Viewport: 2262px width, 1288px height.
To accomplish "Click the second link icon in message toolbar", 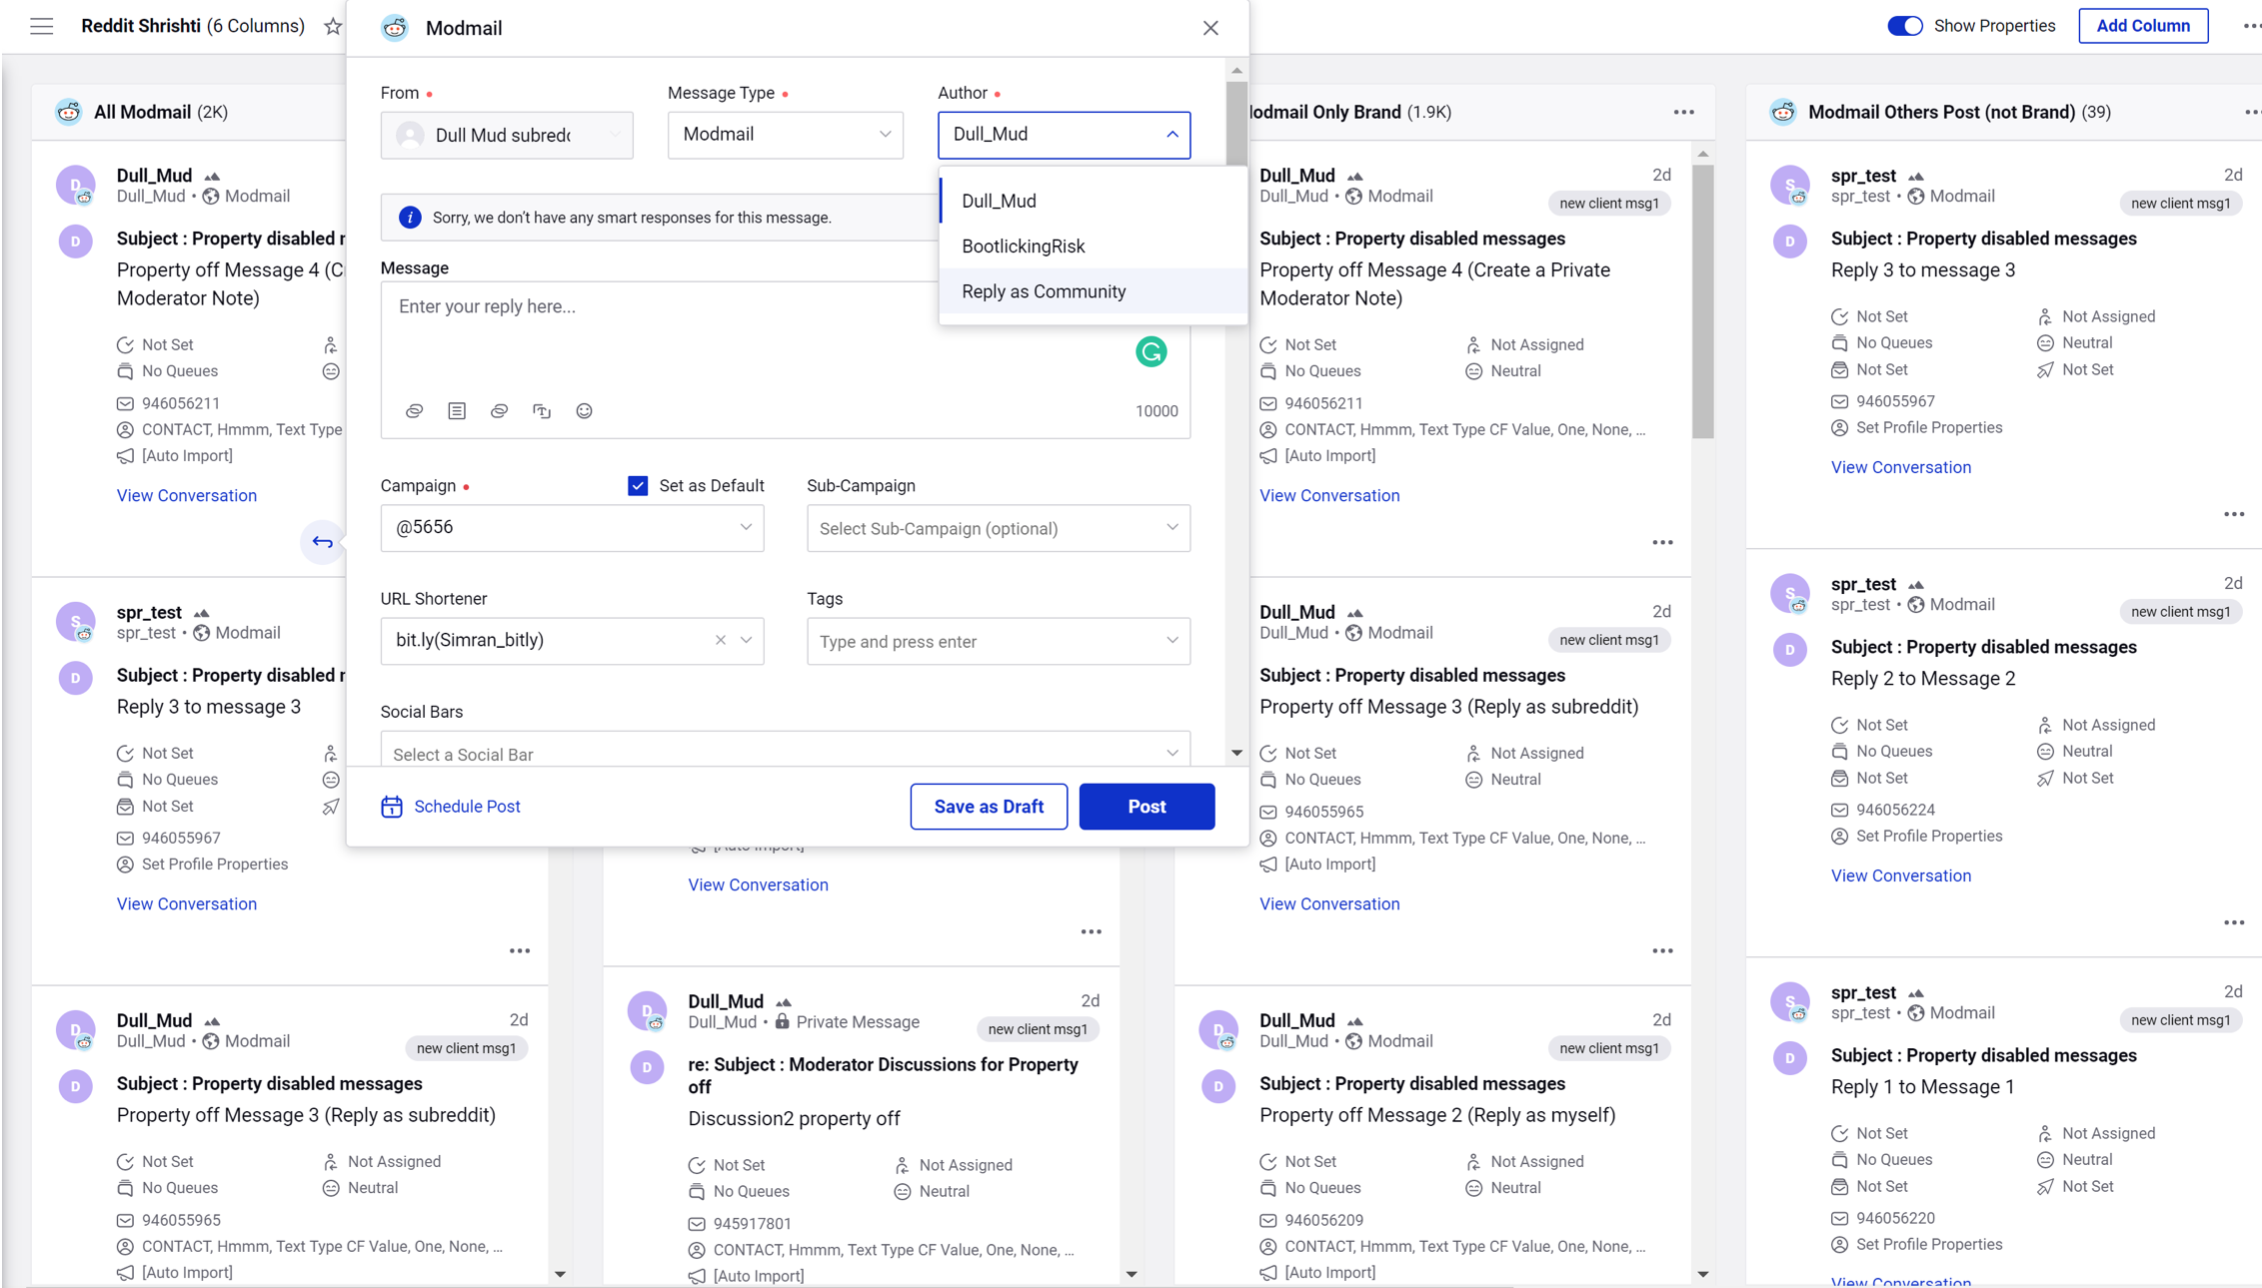I will point(499,411).
